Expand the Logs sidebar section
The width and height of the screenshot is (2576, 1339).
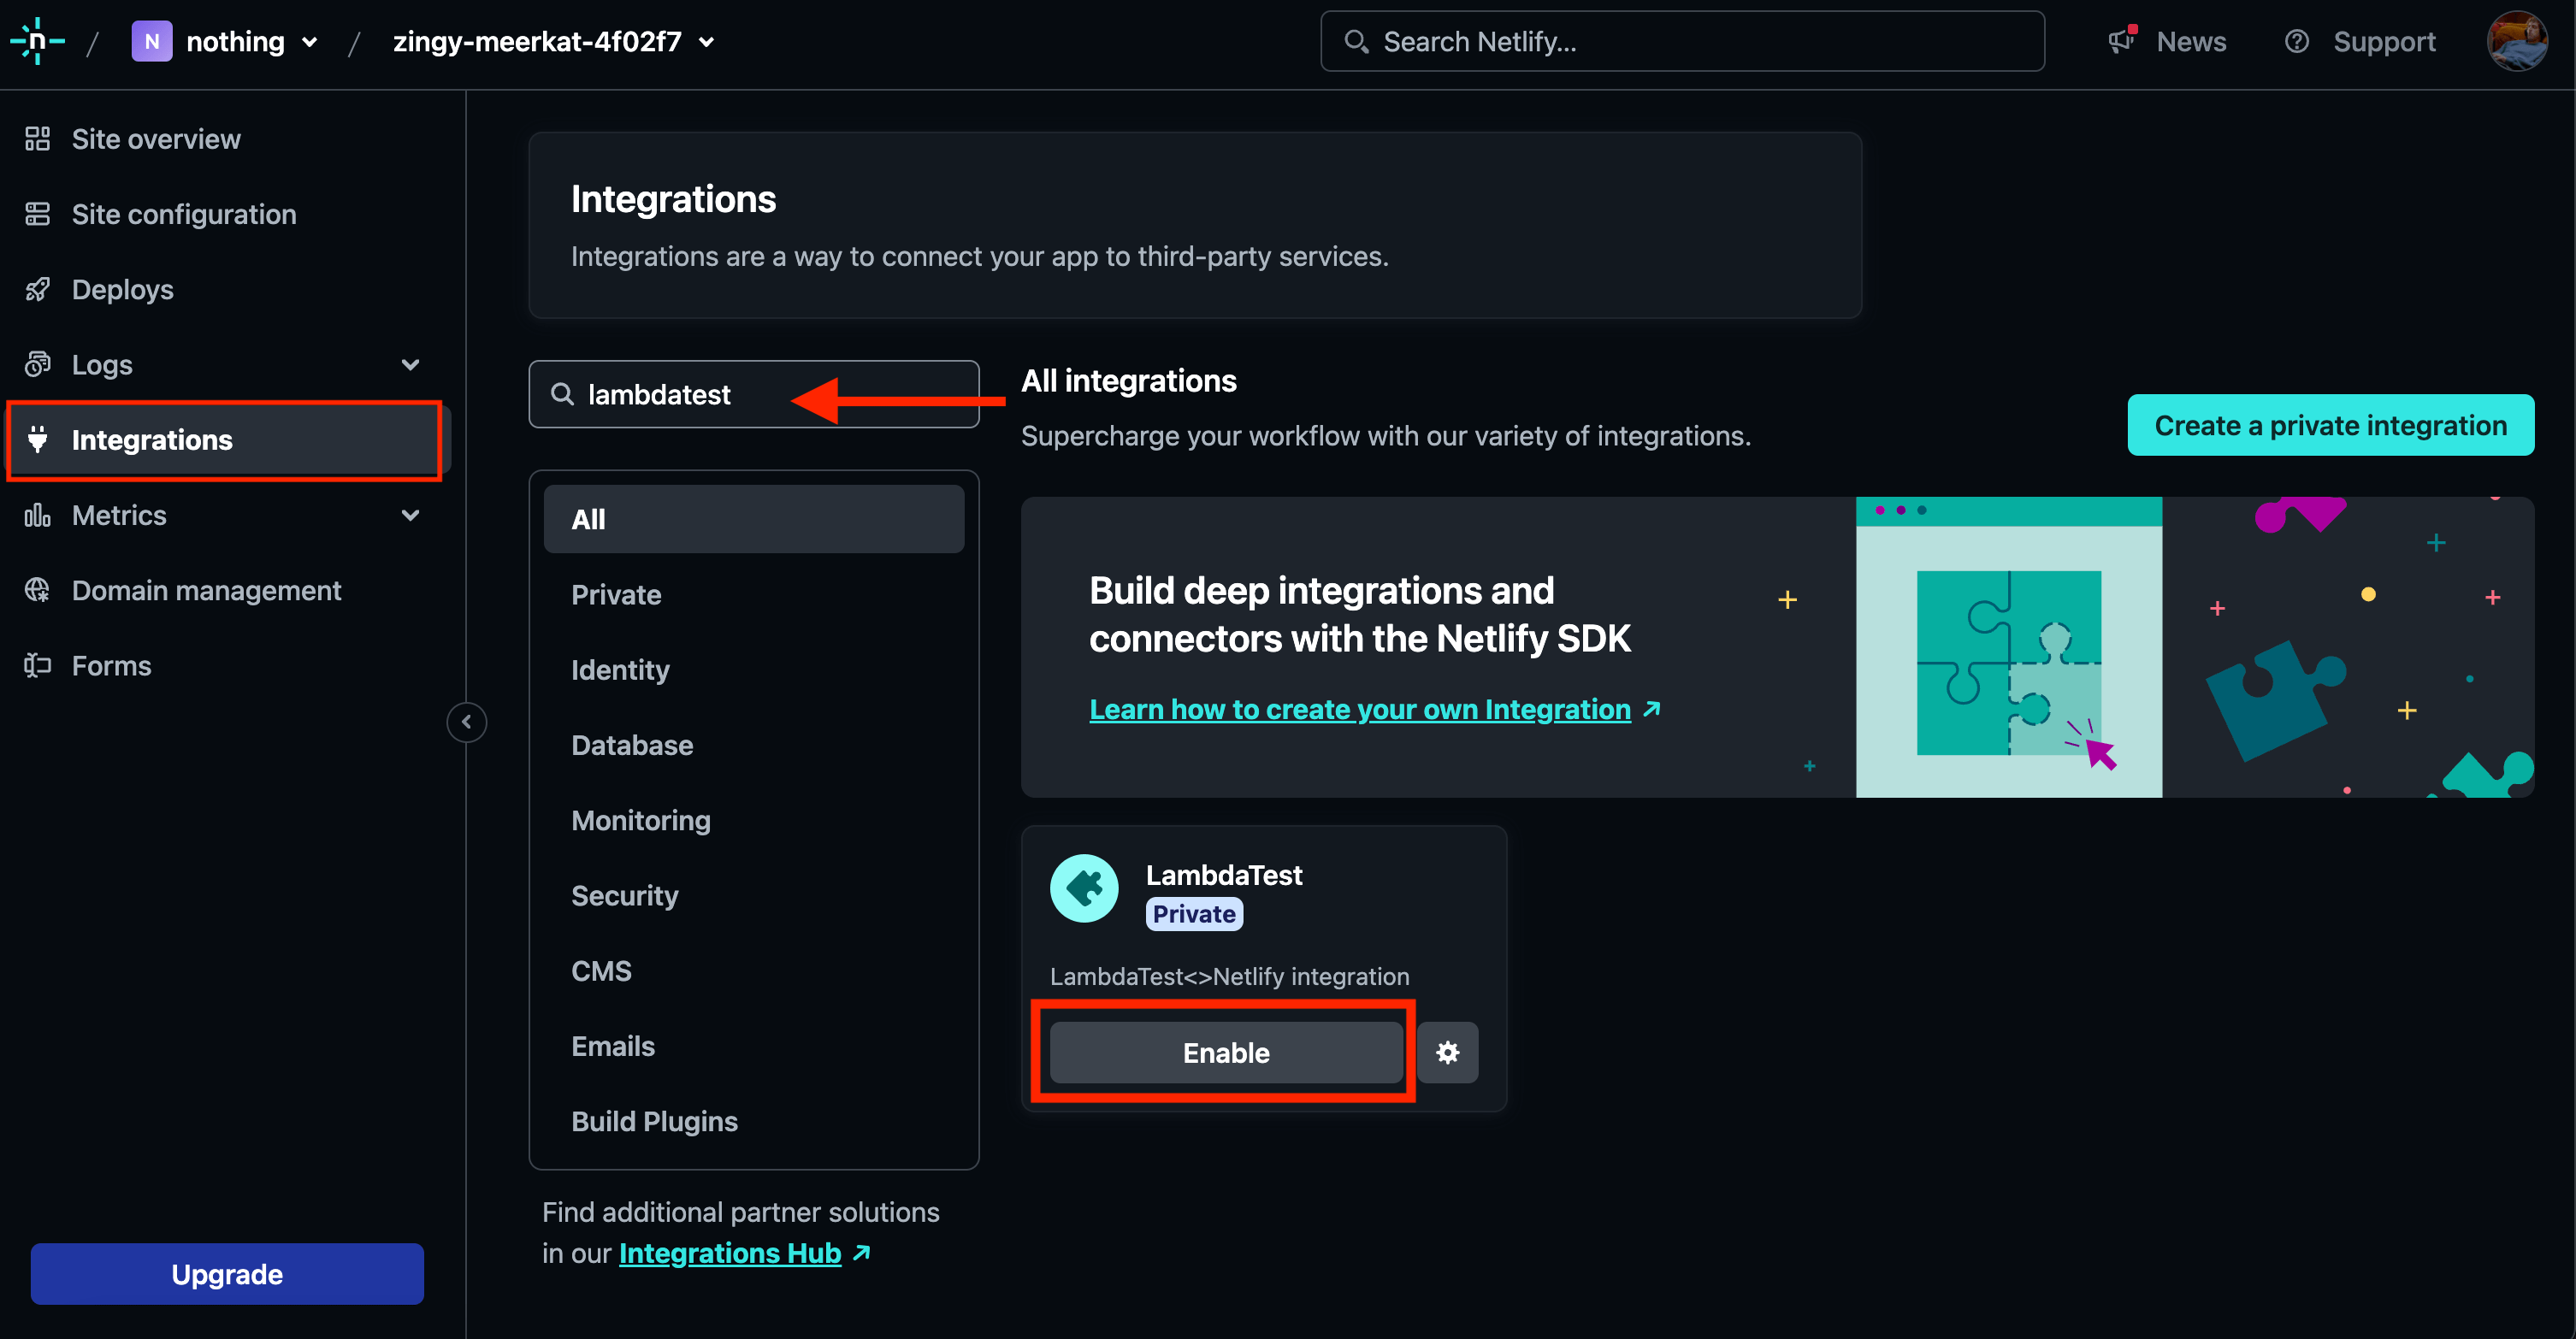[409, 365]
